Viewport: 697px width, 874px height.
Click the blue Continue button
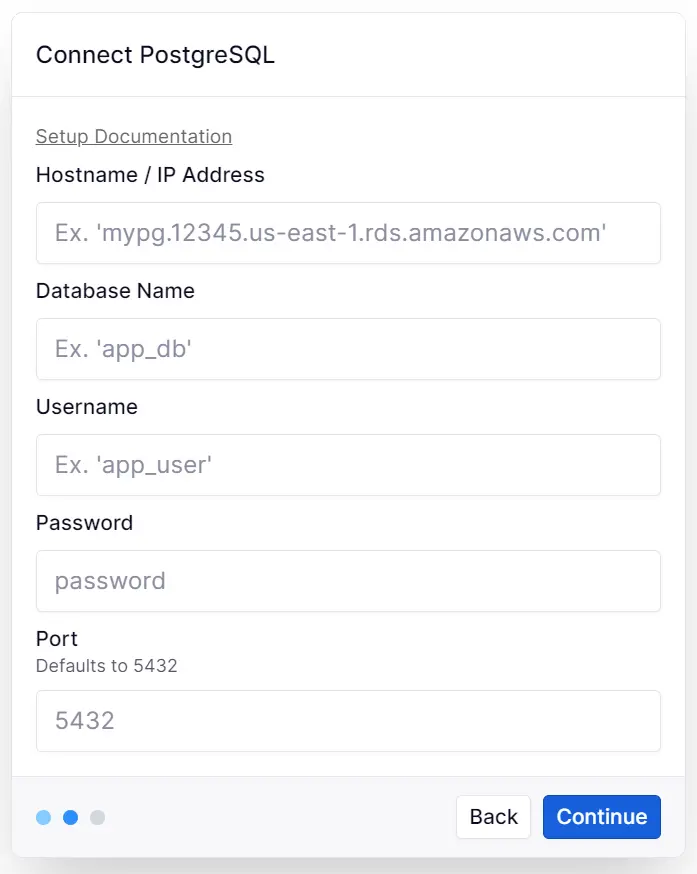point(601,817)
